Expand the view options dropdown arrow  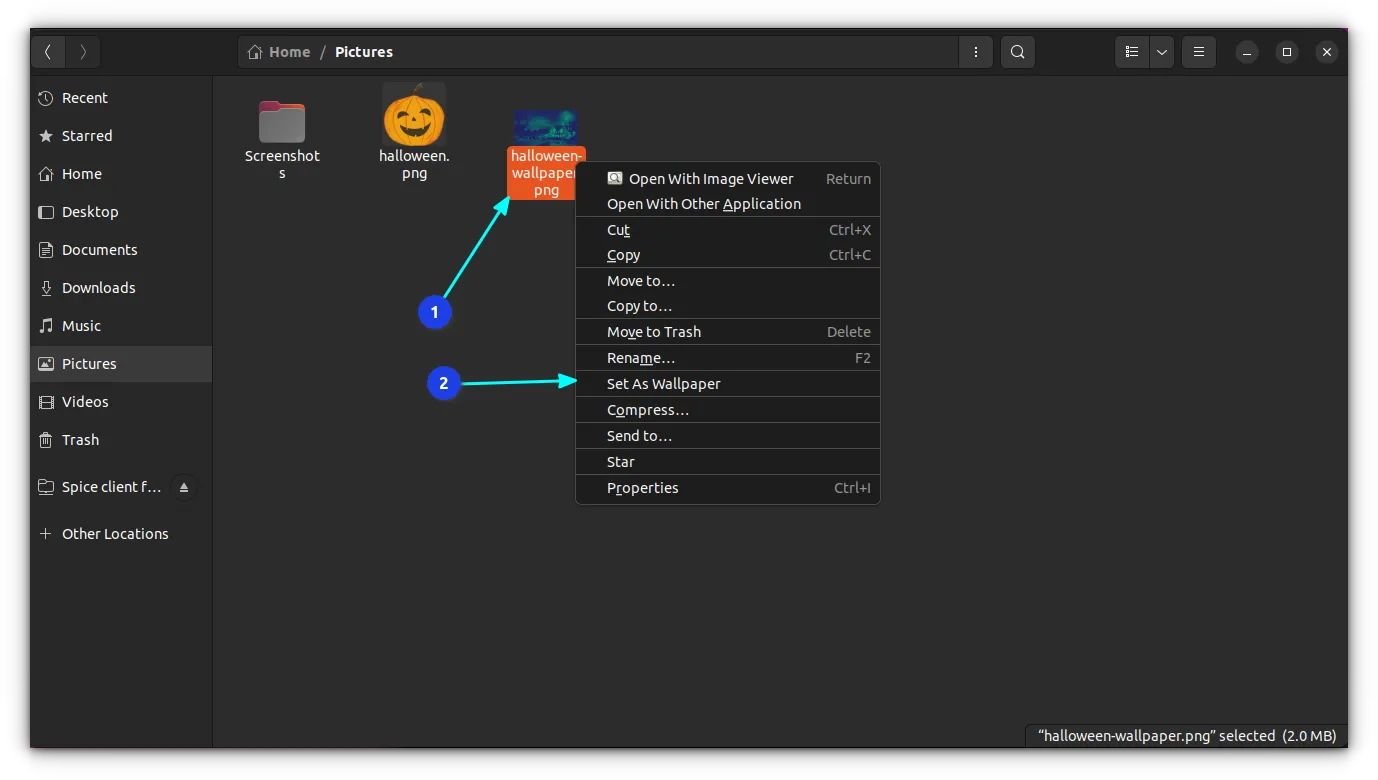tap(1161, 52)
